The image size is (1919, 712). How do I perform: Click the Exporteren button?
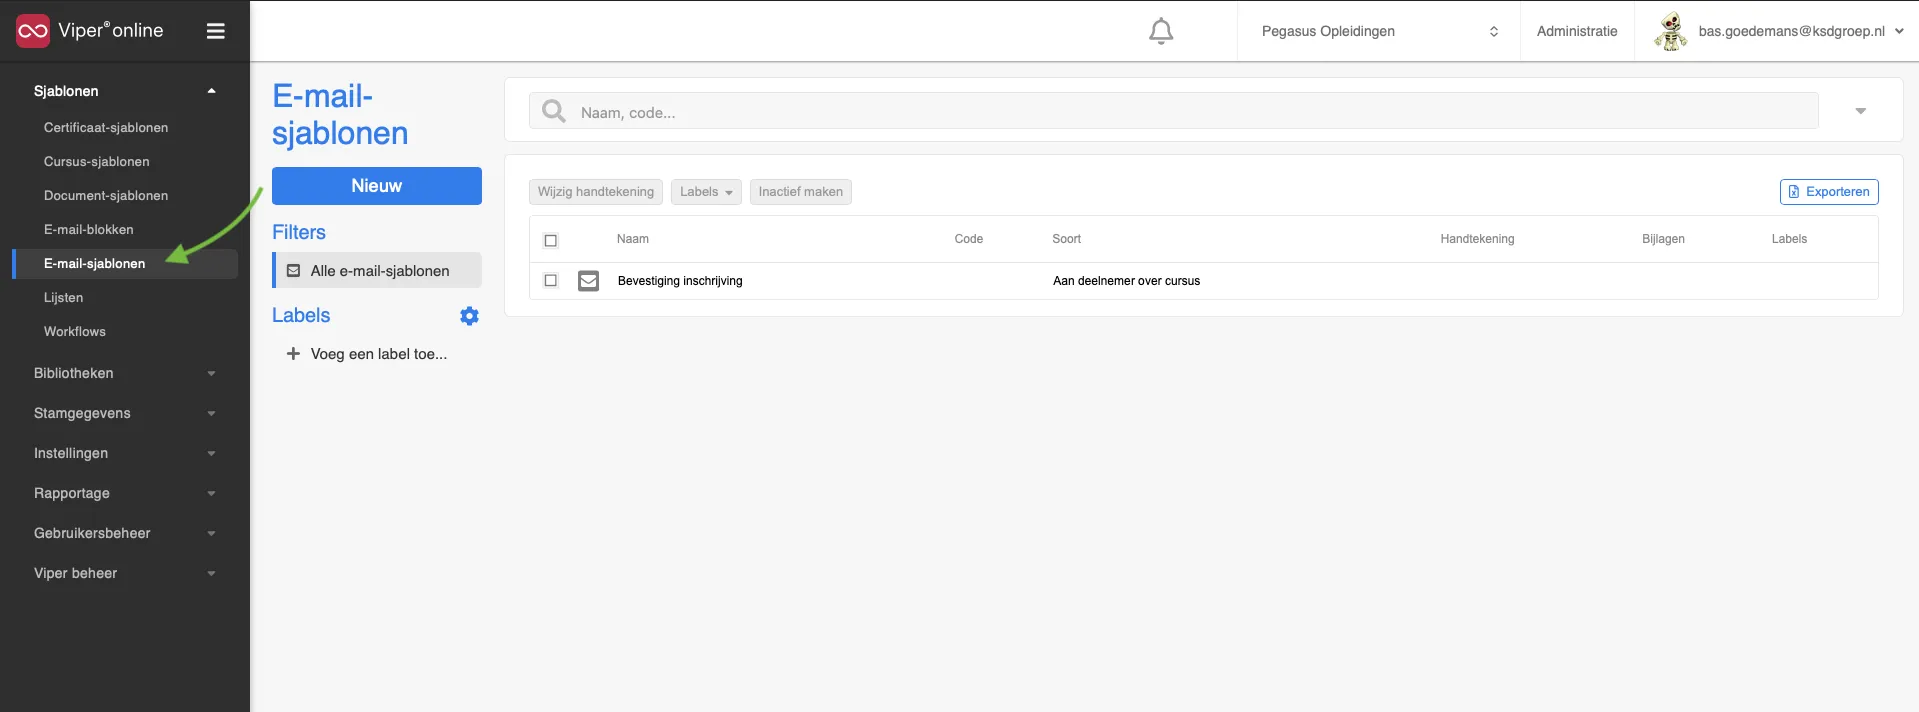coord(1829,192)
